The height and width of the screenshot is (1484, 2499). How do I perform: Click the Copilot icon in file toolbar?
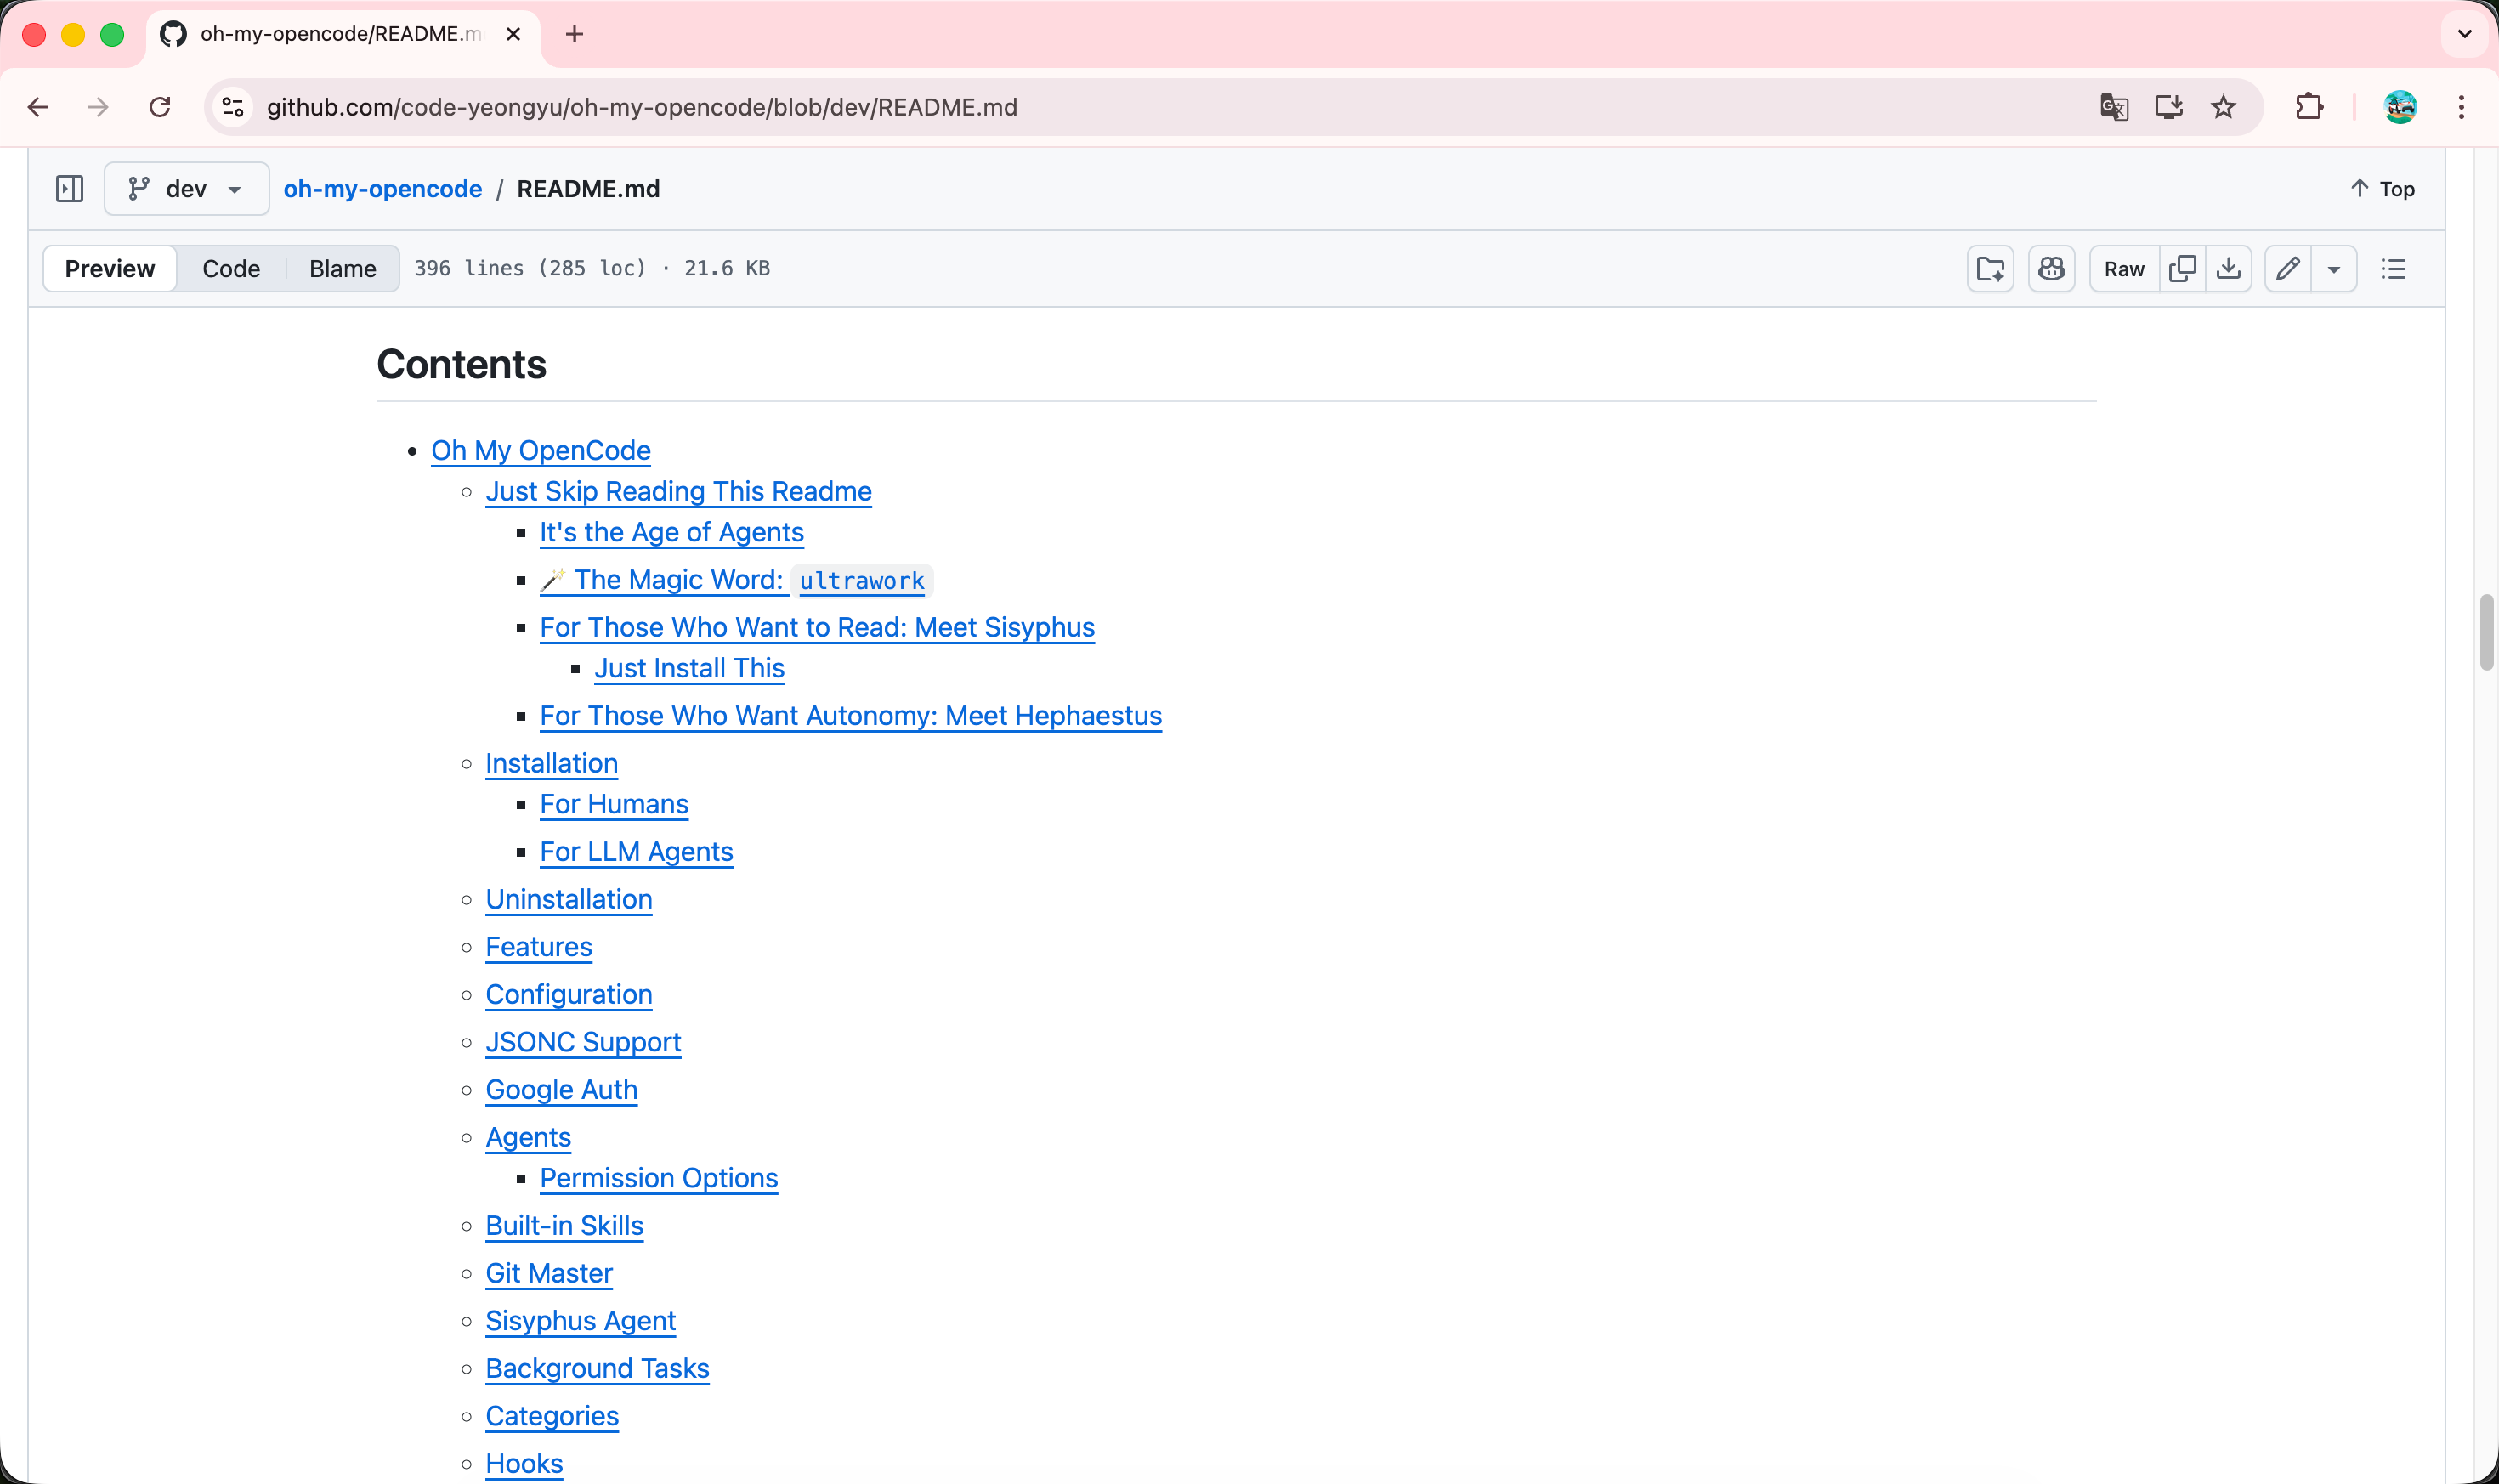(x=2051, y=269)
